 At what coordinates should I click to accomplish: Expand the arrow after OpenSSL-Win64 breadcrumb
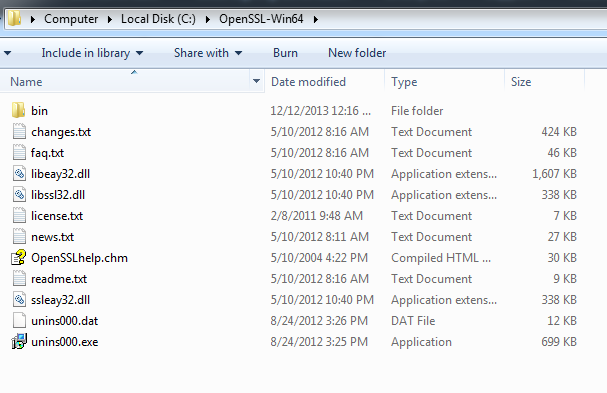click(x=316, y=19)
